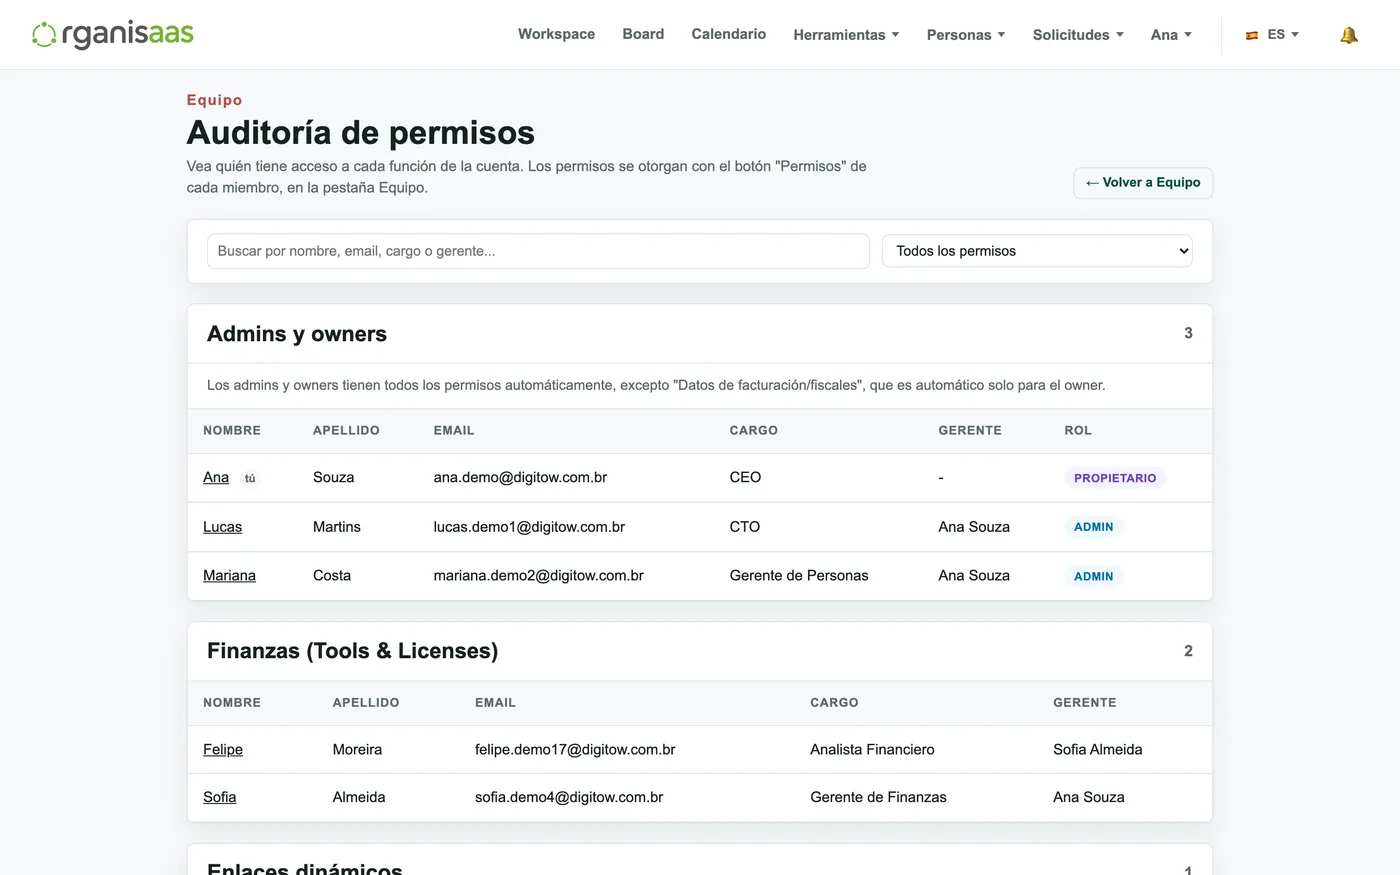This screenshot has height=875, width=1400.
Task: Click the Finanzas (Tools & Licenses) heading
Action: (x=352, y=651)
